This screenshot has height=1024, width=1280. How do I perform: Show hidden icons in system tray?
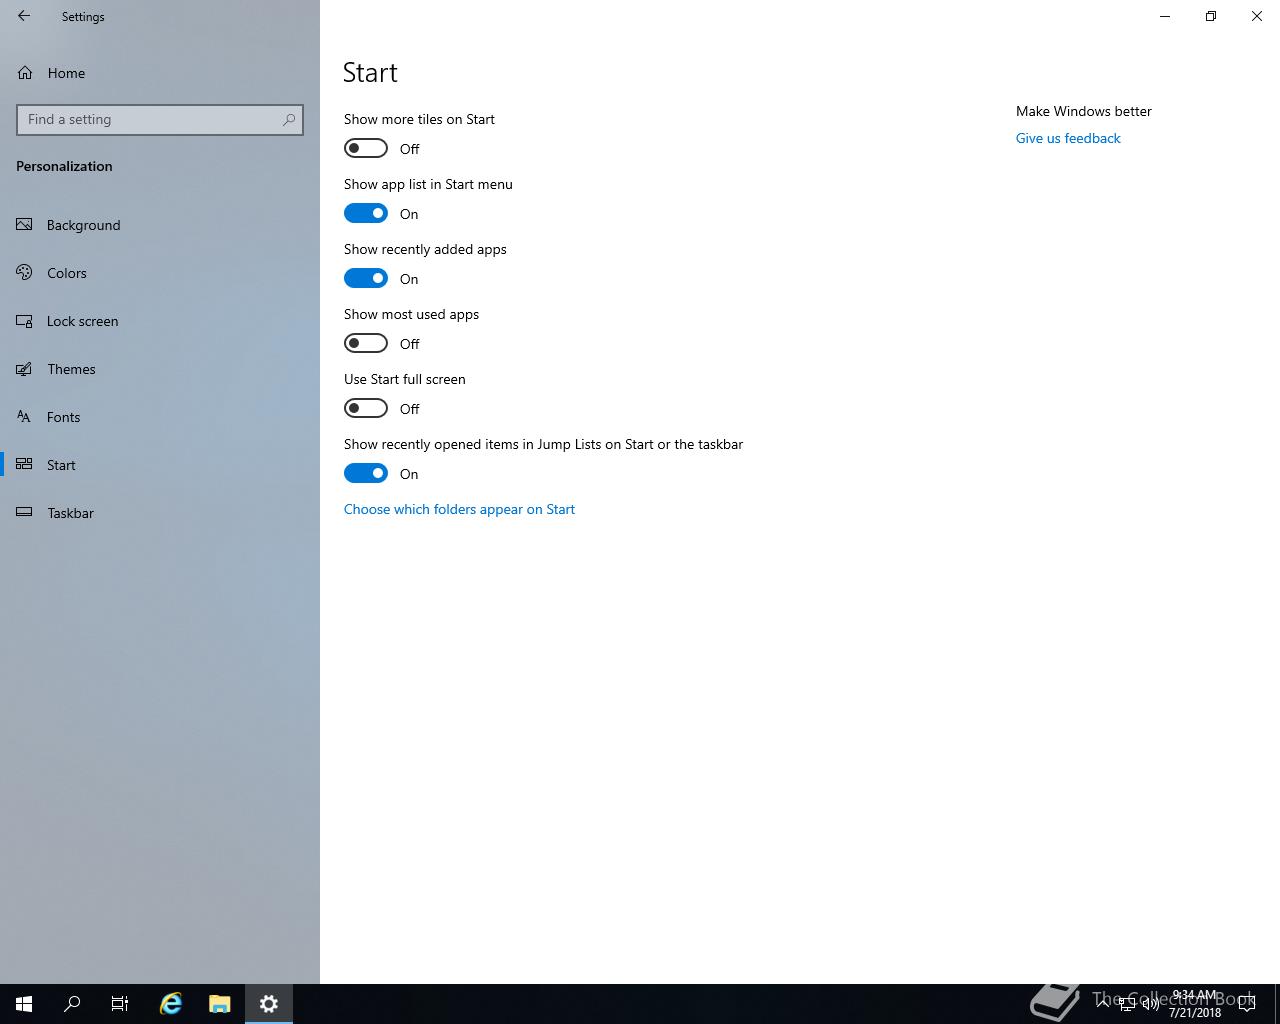(1104, 1004)
